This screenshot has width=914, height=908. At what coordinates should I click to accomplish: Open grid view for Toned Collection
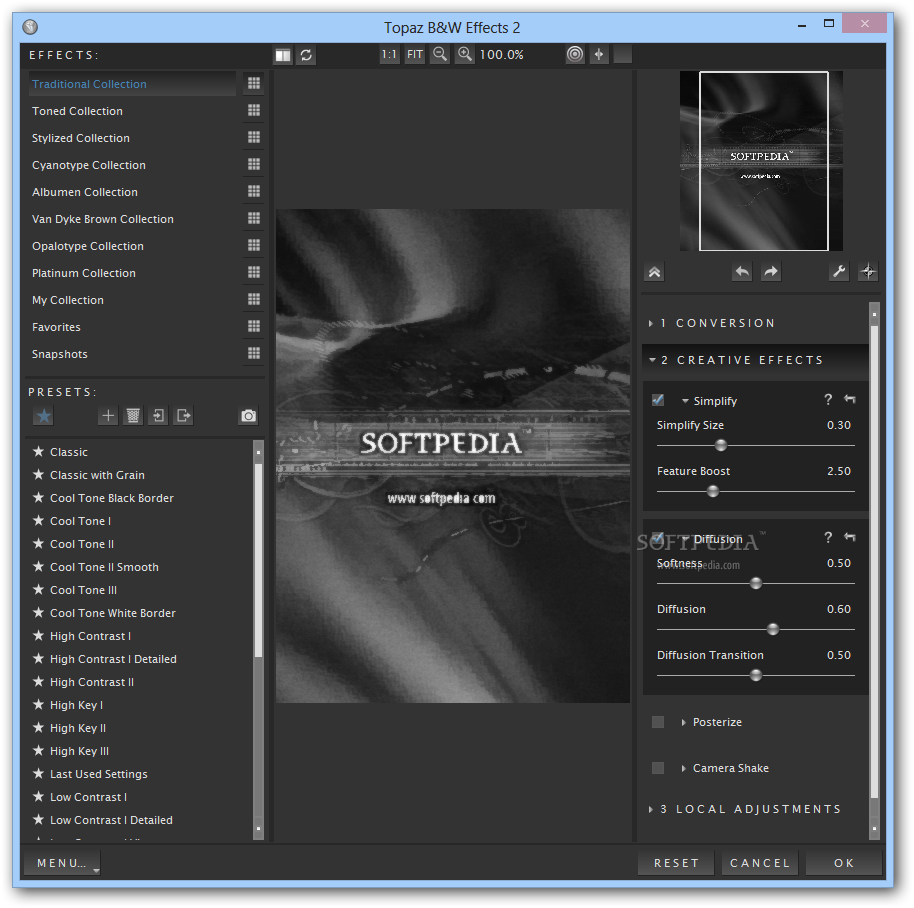[254, 110]
